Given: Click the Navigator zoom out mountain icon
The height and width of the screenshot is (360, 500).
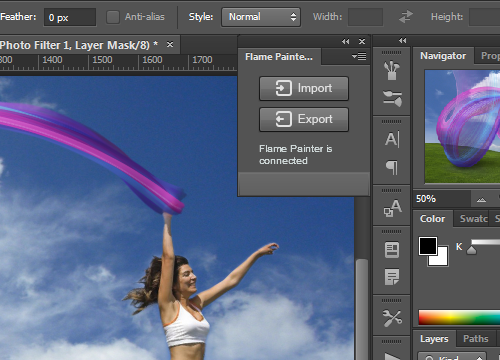Looking at the screenshot, I should pos(481,199).
